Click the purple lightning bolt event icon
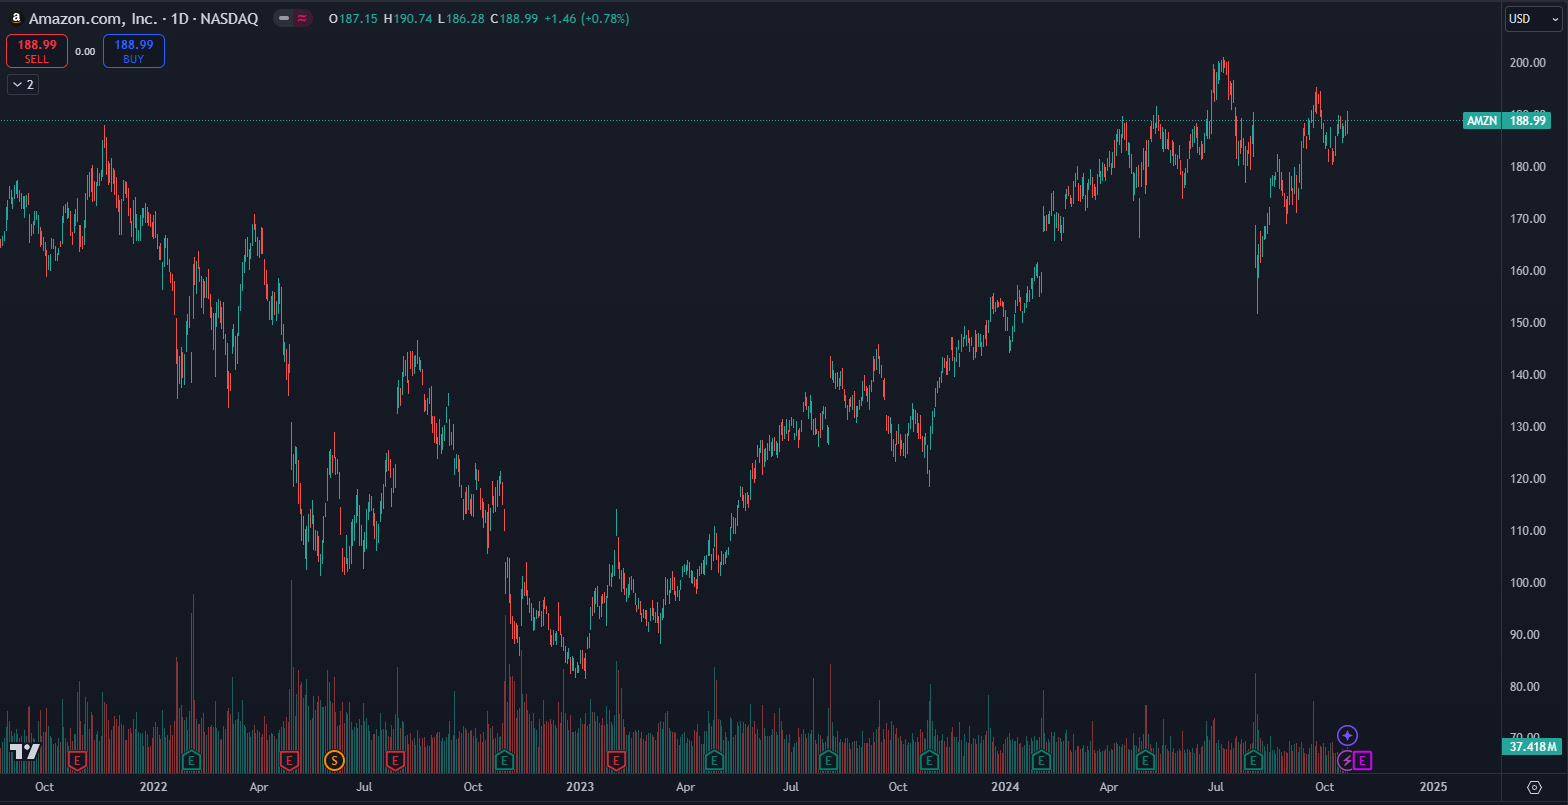1568x805 pixels. click(x=1347, y=761)
